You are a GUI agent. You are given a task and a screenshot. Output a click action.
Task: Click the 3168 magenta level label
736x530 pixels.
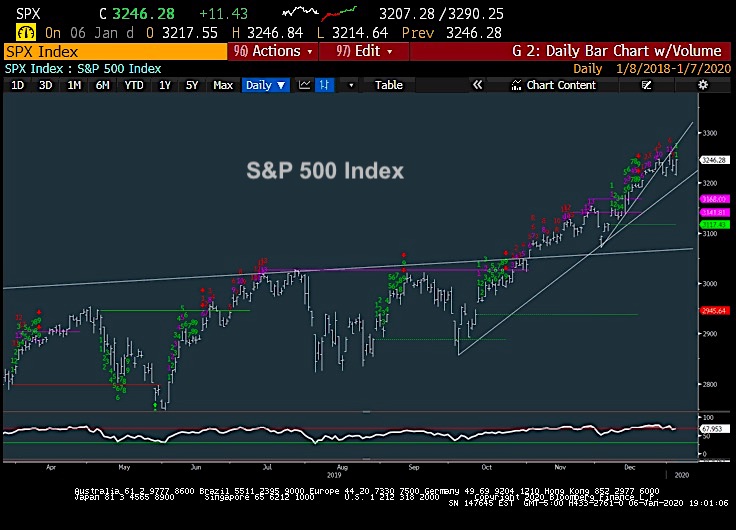(x=714, y=199)
